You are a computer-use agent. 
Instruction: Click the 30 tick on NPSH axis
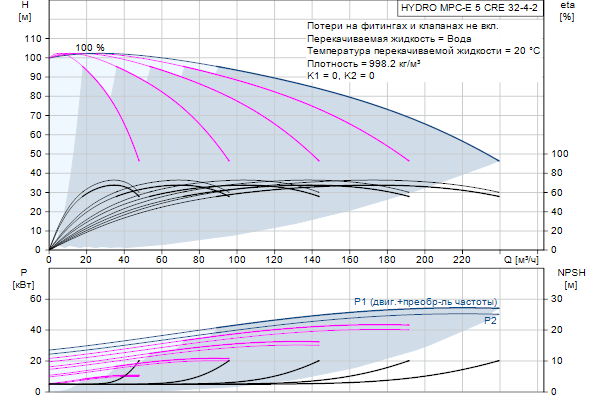click(x=558, y=299)
